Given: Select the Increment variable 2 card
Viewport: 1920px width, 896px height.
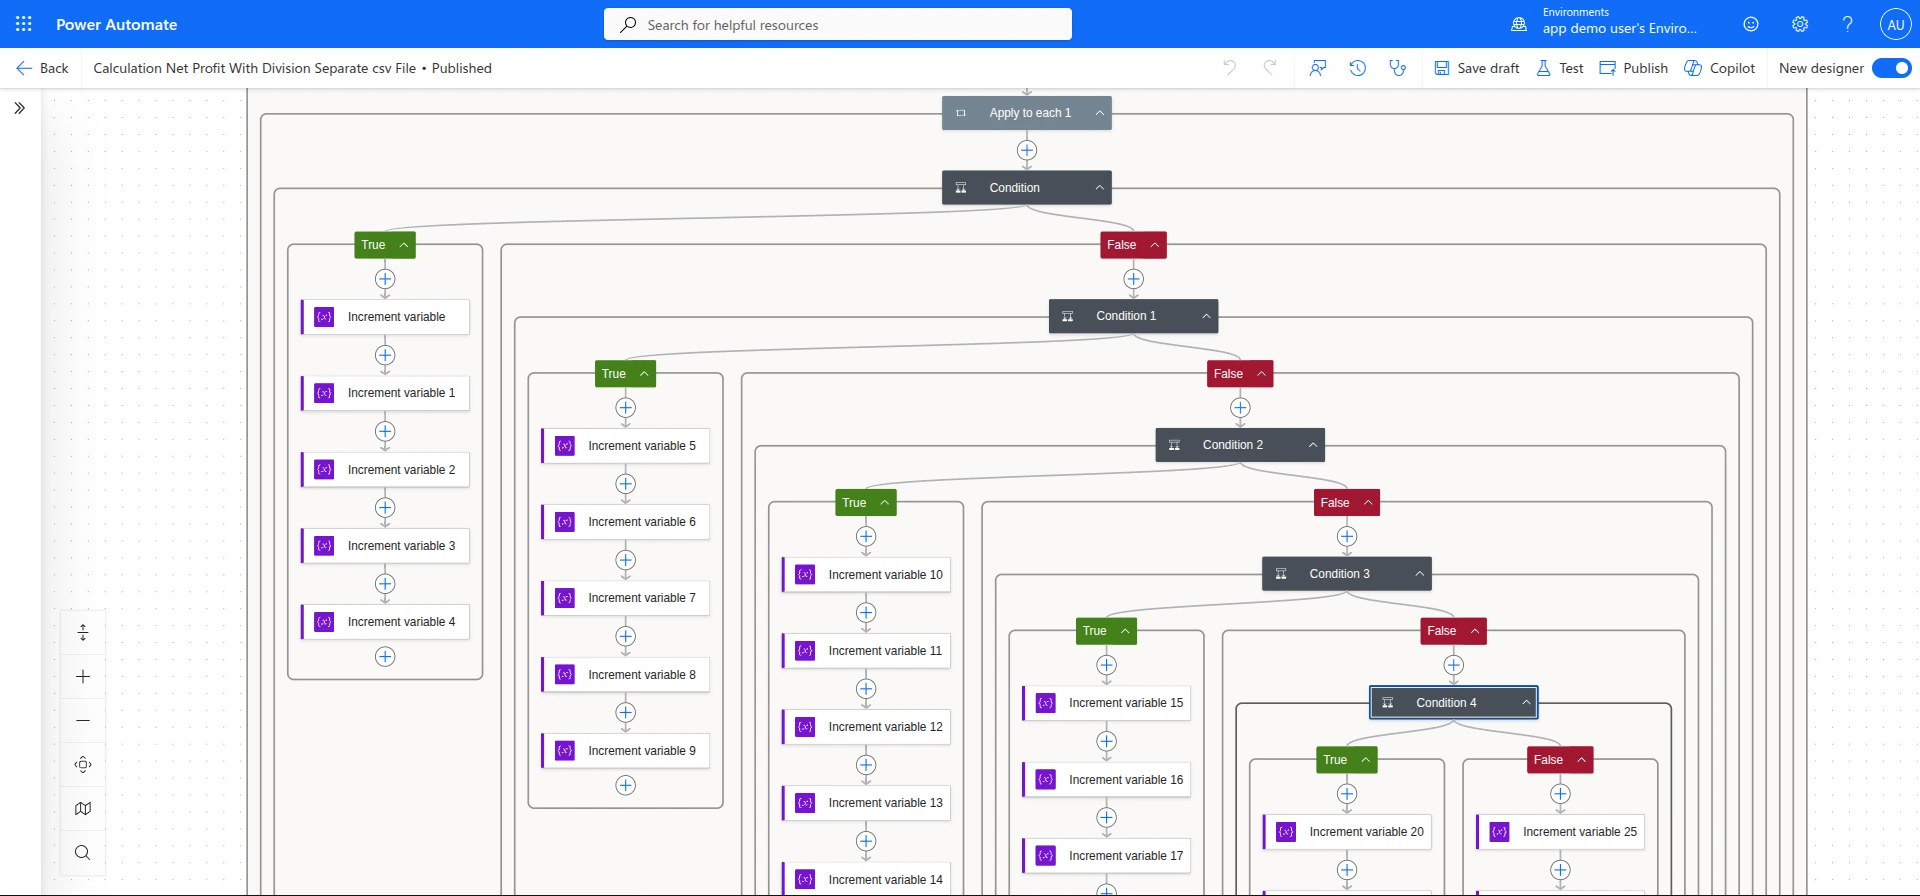Looking at the screenshot, I should 385,470.
